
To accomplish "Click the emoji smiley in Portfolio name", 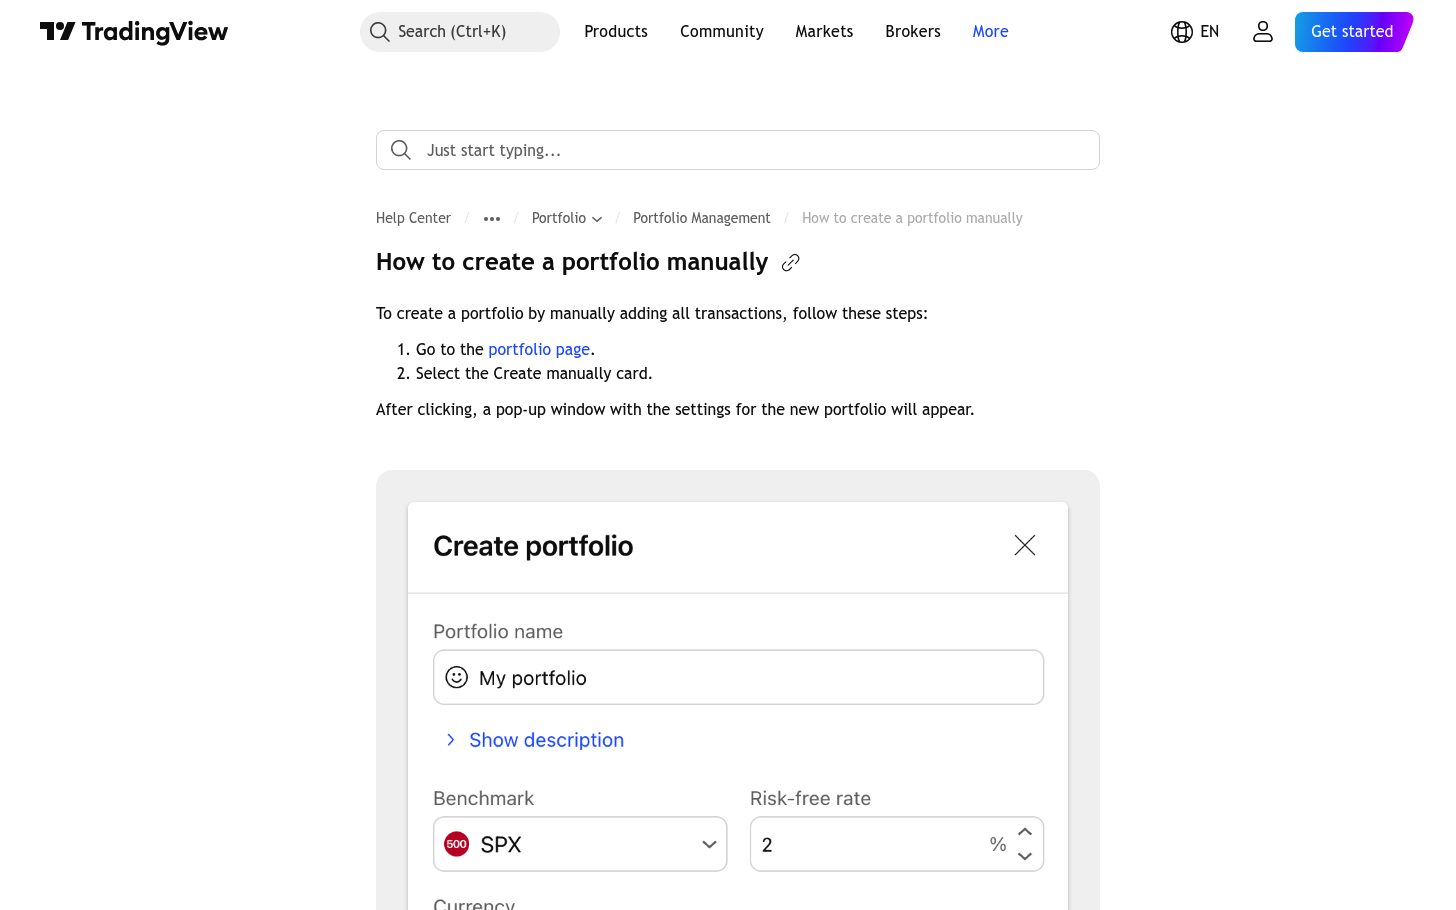I will click(457, 677).
